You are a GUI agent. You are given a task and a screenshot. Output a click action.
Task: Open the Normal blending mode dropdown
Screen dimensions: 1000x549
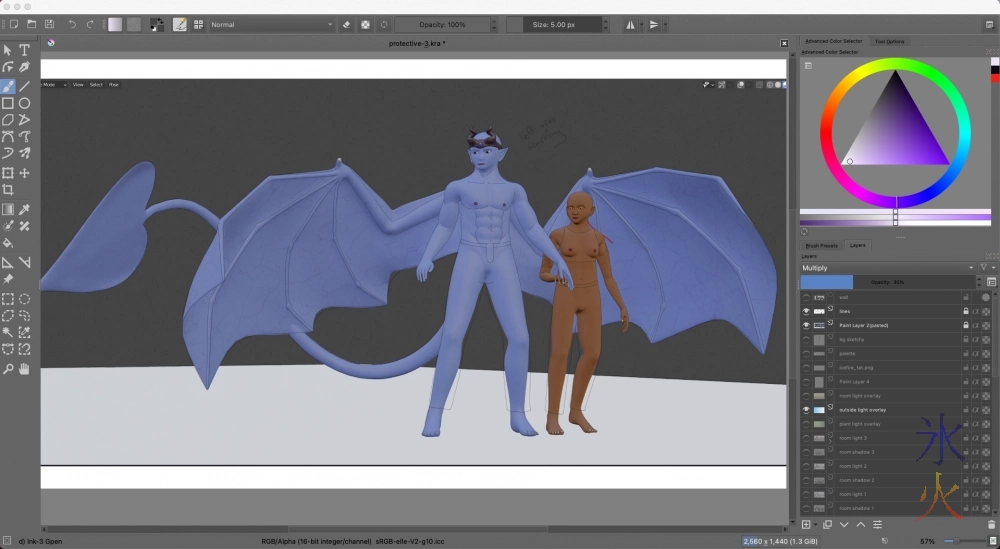click(x=272, y=24)
